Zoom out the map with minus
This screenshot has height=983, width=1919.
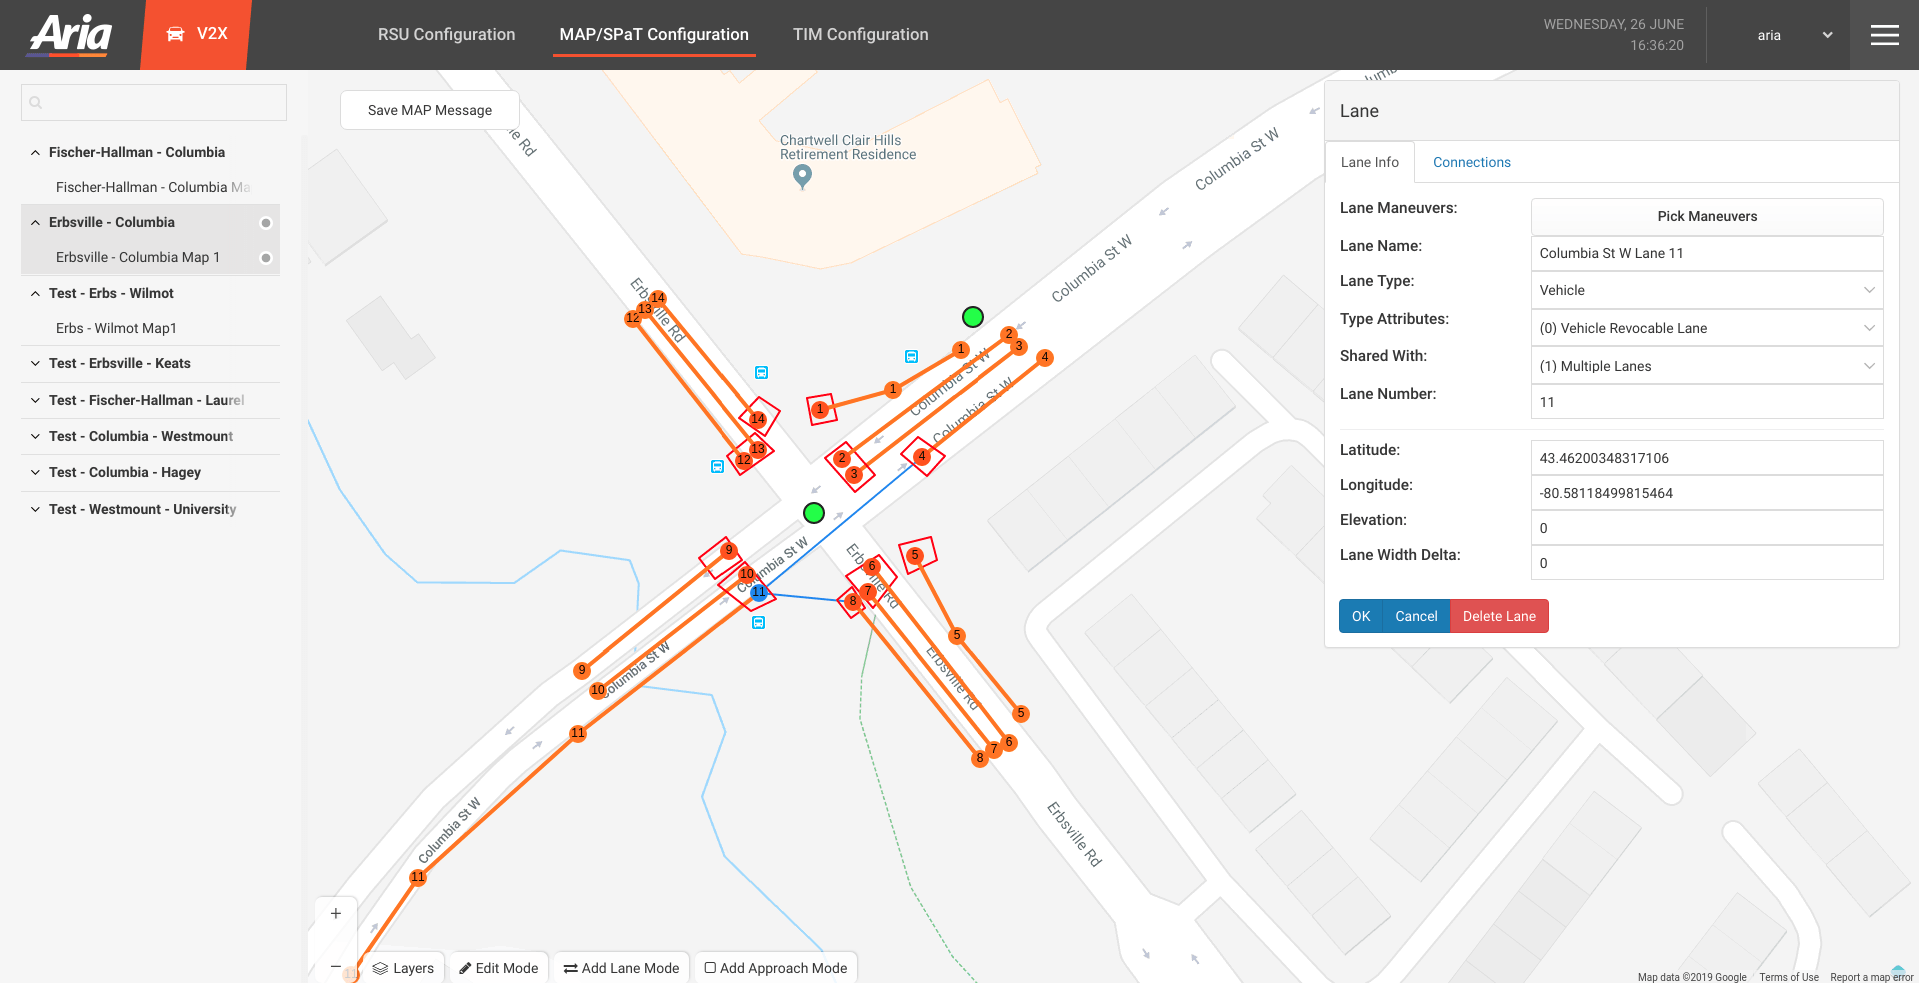click(336, 967)
